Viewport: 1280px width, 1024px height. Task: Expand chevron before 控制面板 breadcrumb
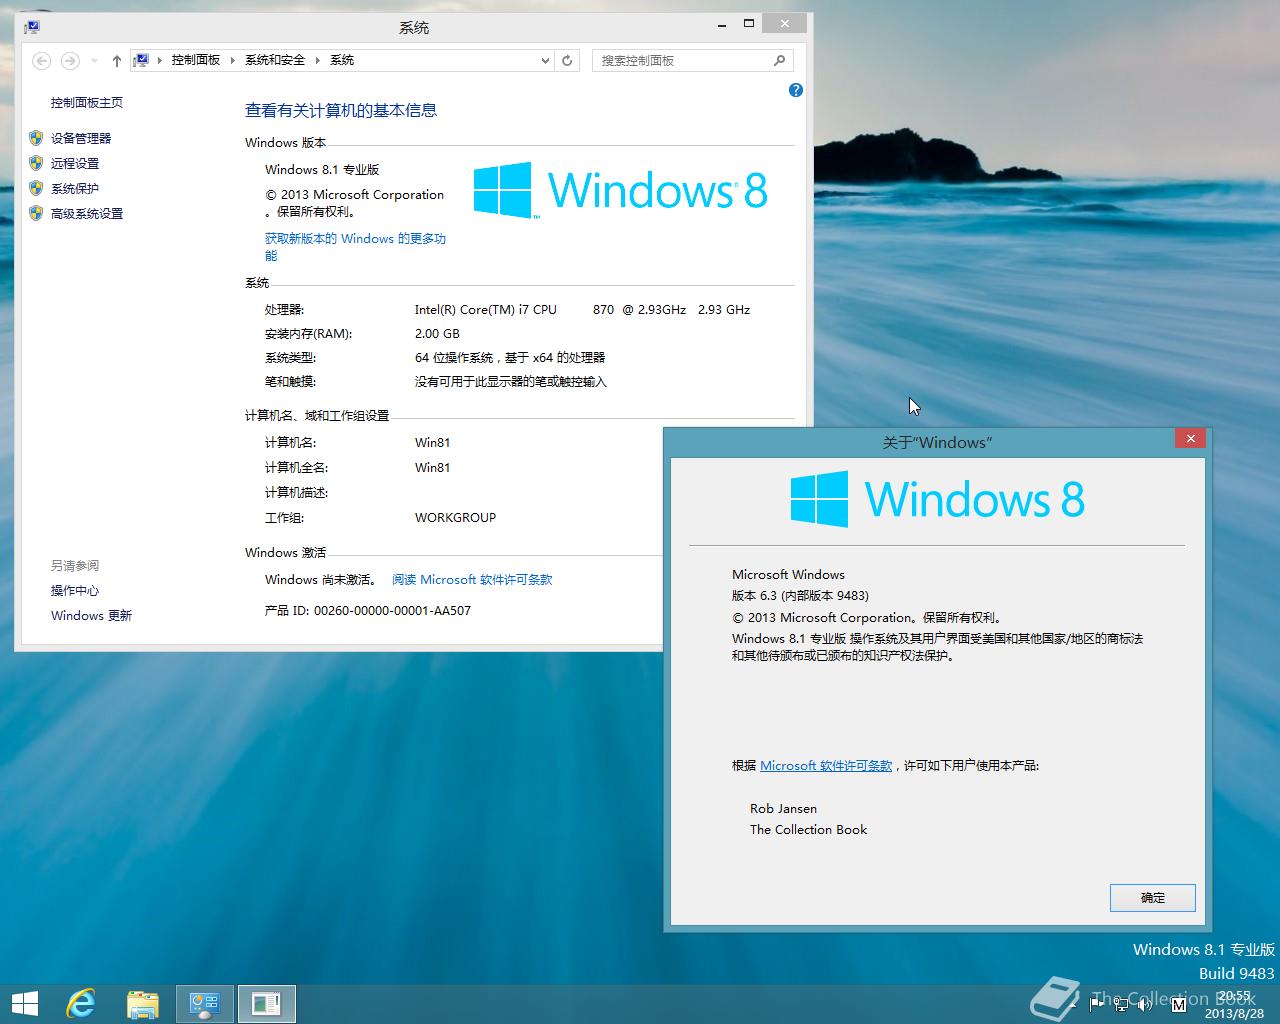tap(160, 60)
